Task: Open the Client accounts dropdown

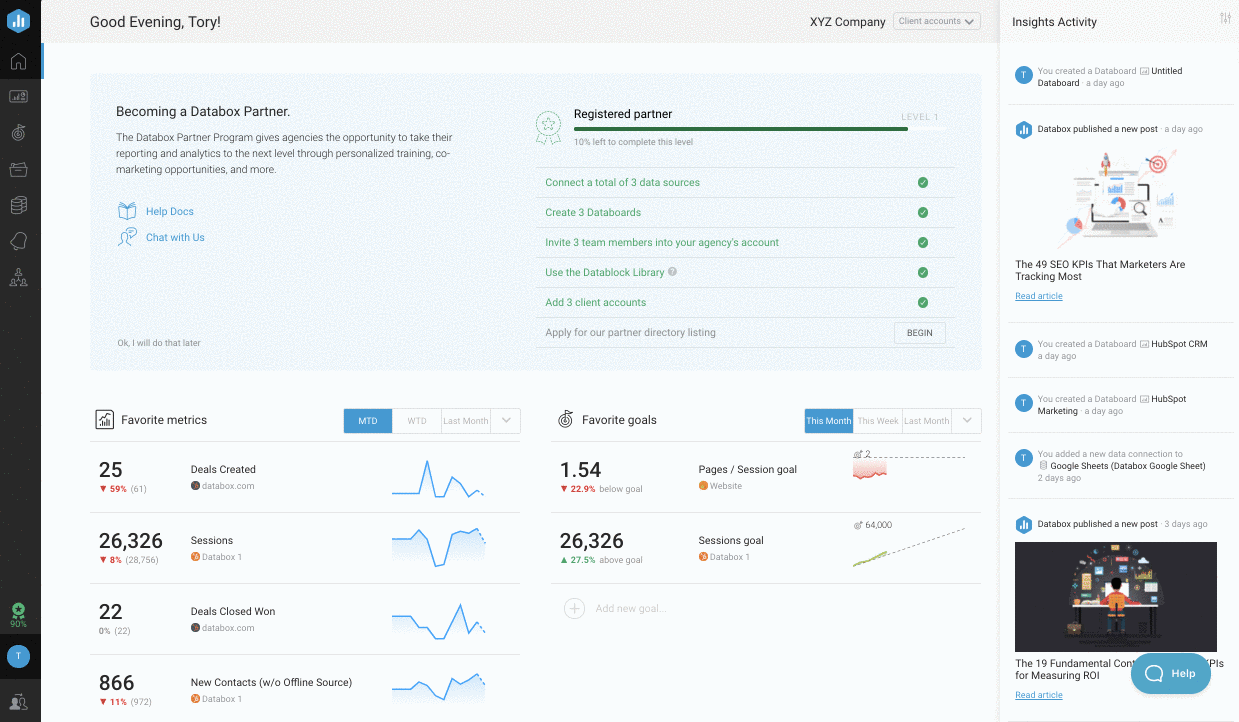Action: coord(936,21)
